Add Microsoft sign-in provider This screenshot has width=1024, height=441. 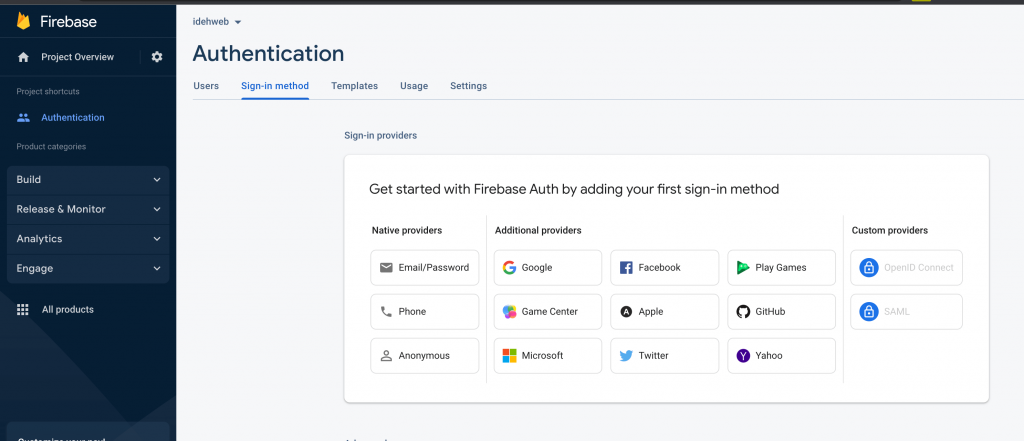click(x=547, y=355)
